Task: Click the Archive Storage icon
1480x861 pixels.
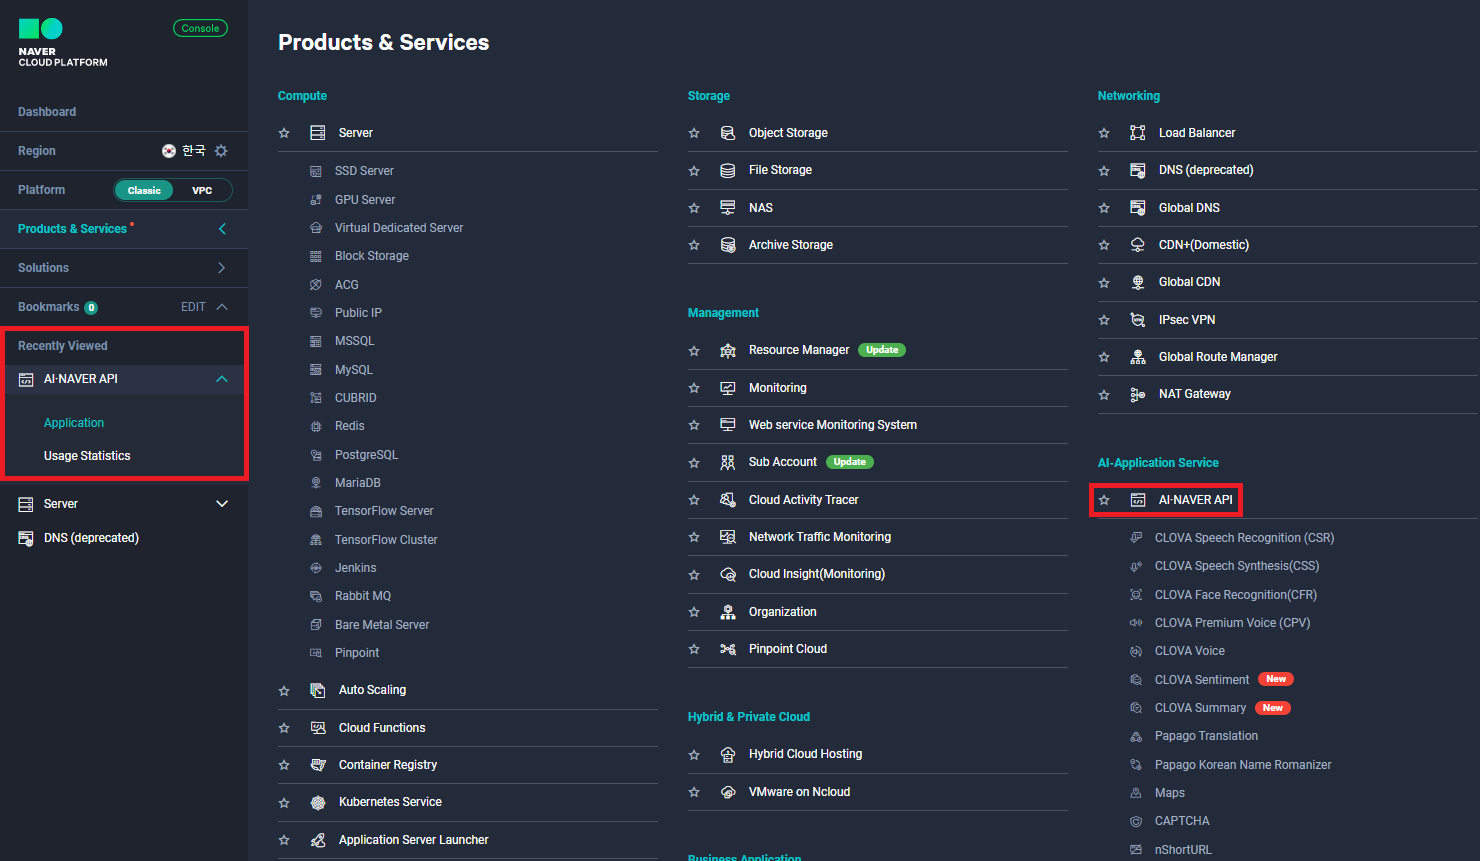Action: click(728, 245)
